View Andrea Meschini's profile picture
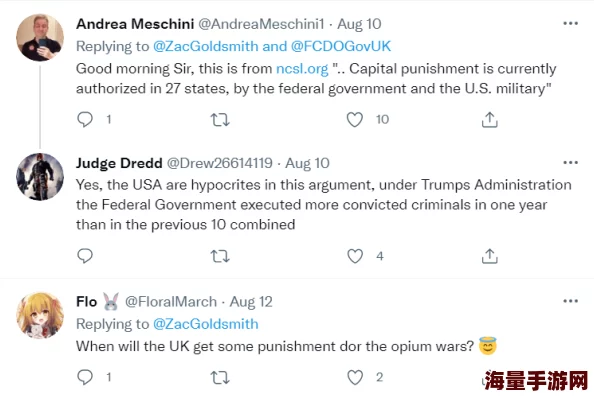This screenshot has width=594, height=399. click(x=40, y=37)
